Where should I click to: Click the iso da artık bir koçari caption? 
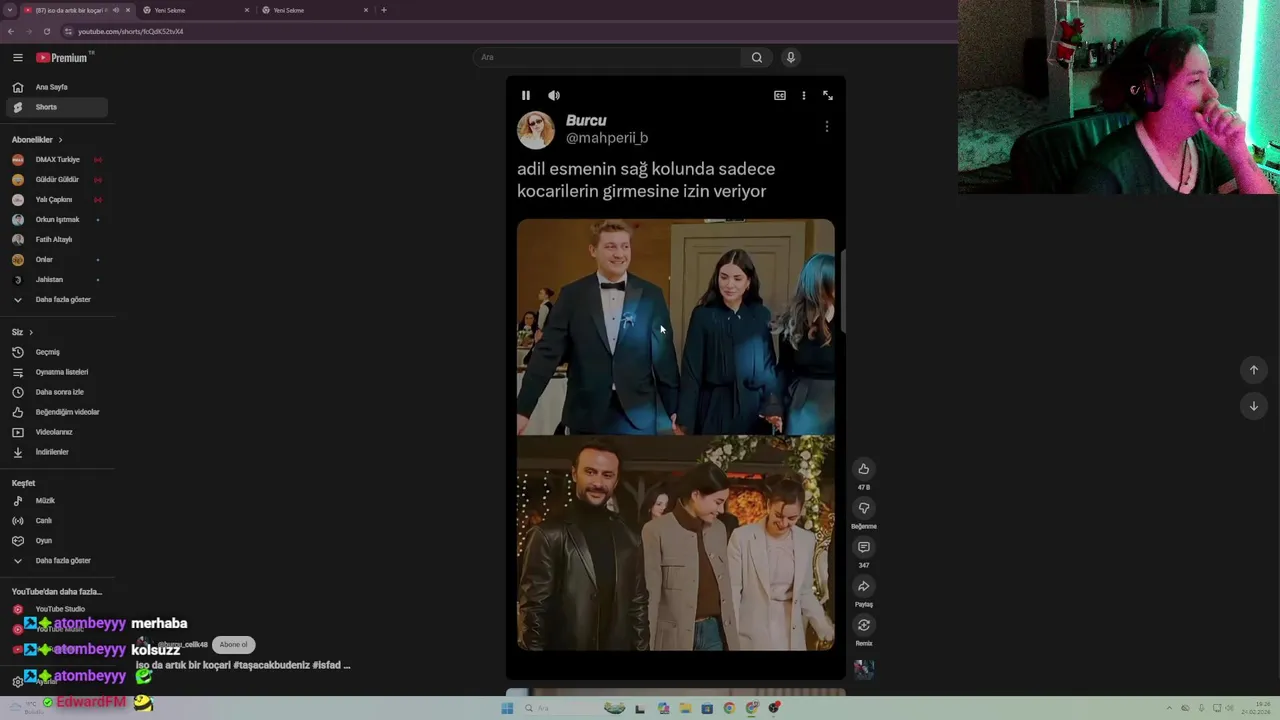click(x=243, y=665)
